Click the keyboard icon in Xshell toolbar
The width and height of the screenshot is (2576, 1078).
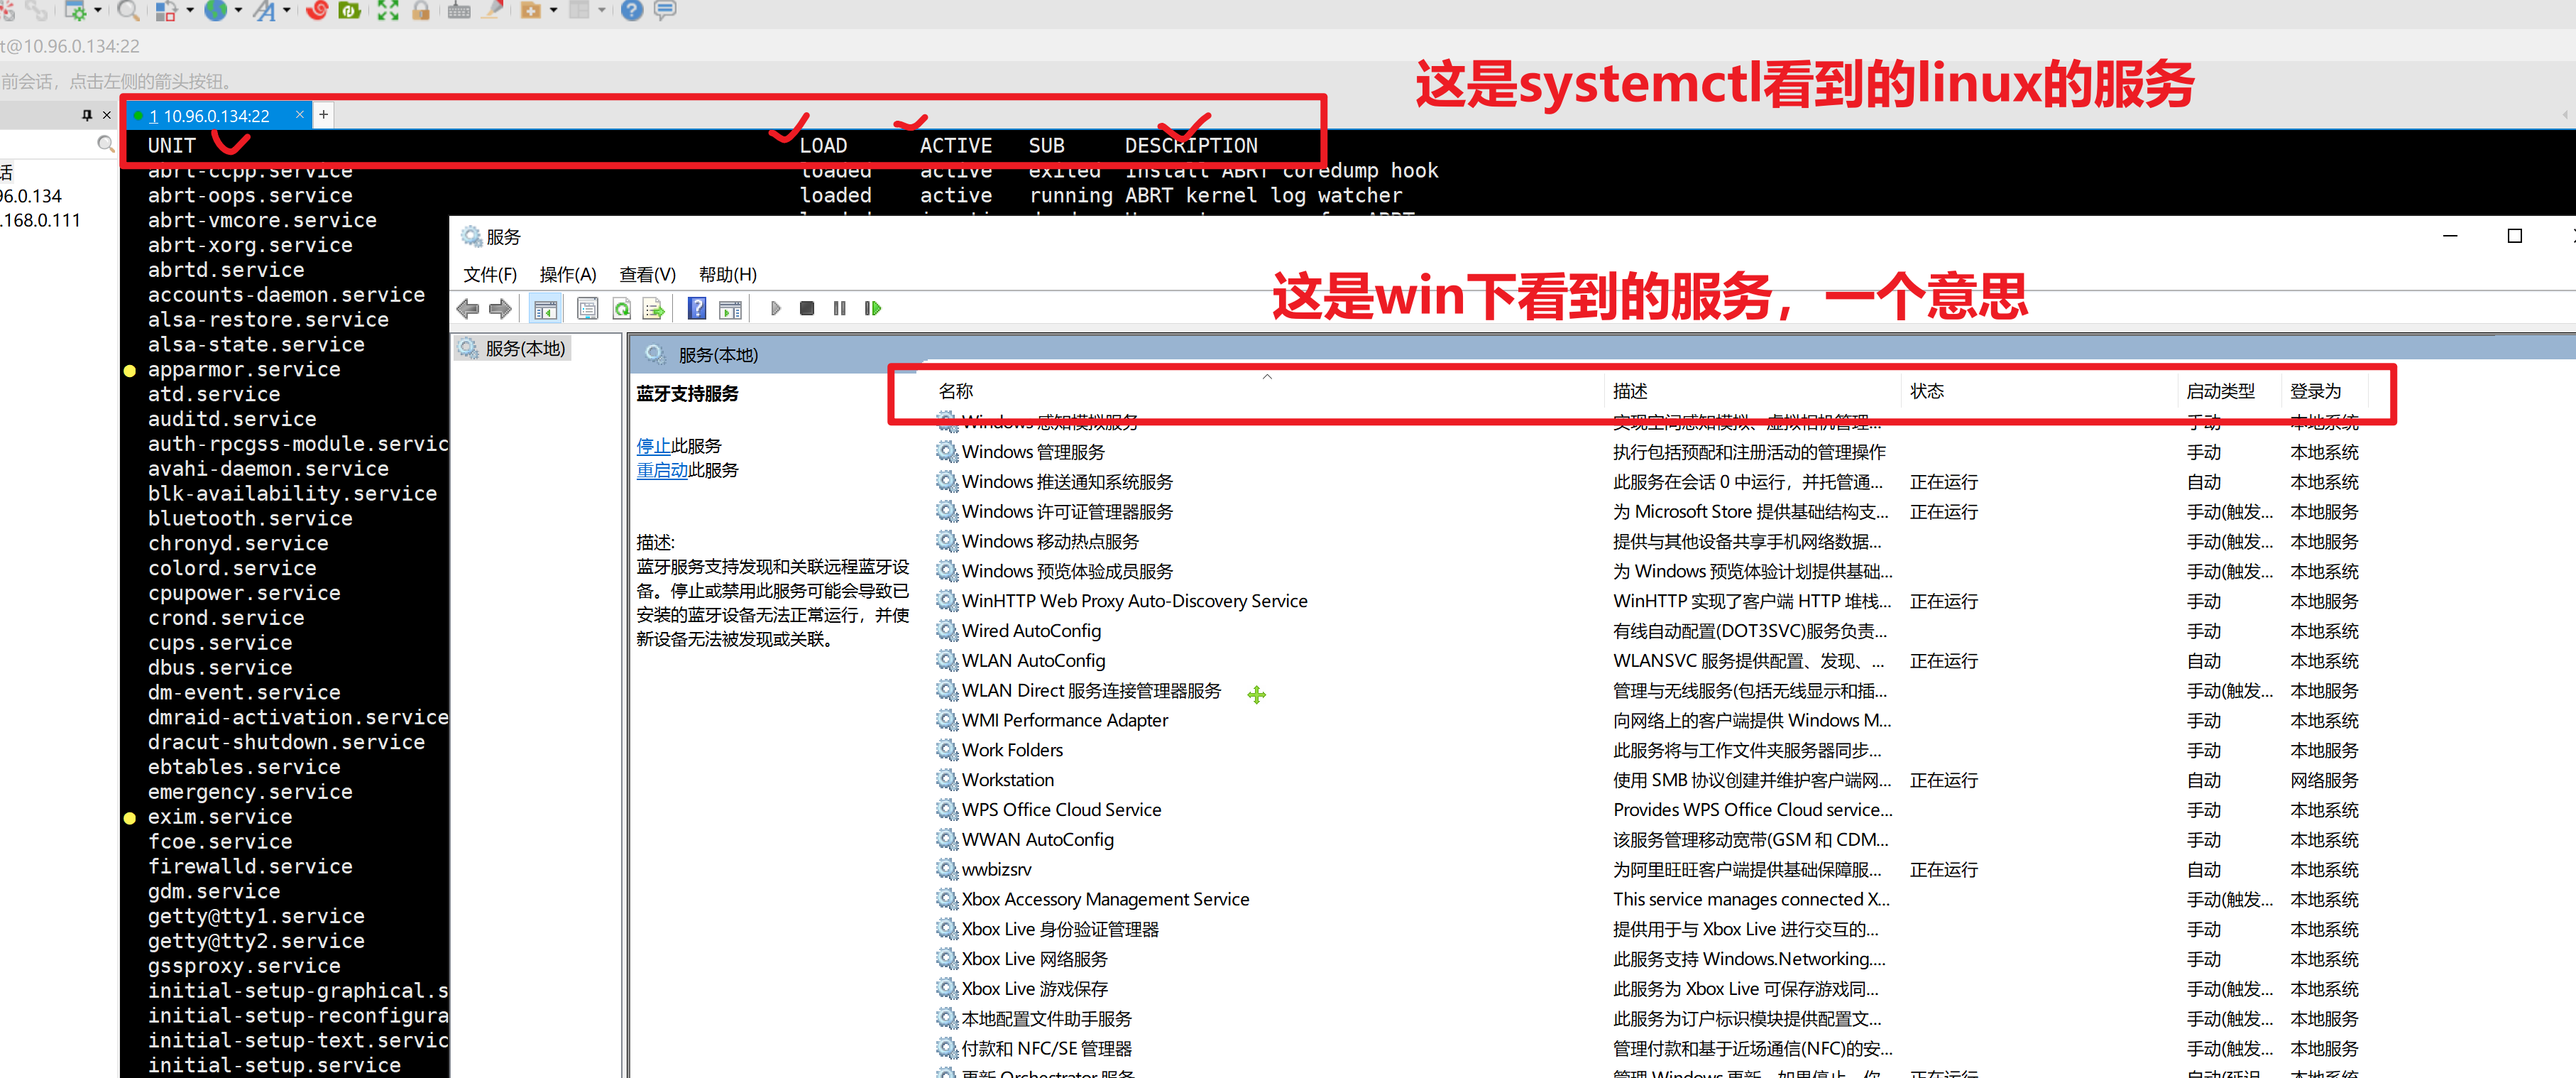pyautogui.click(x=459, y=11)
